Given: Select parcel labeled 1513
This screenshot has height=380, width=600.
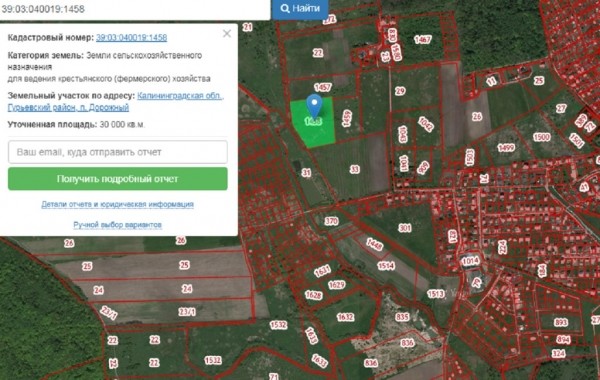Looking at the screenshot, I should click(436, 294).
